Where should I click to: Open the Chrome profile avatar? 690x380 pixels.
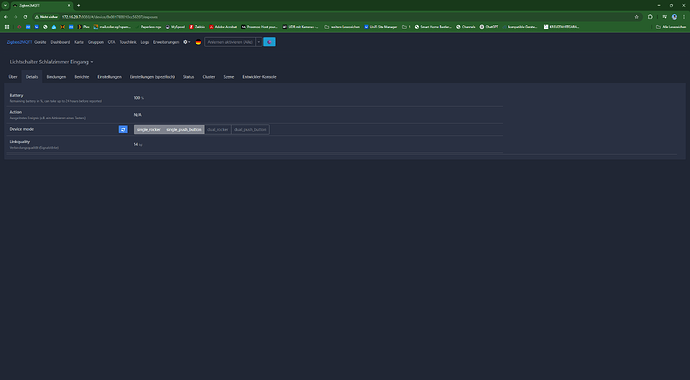674,17
